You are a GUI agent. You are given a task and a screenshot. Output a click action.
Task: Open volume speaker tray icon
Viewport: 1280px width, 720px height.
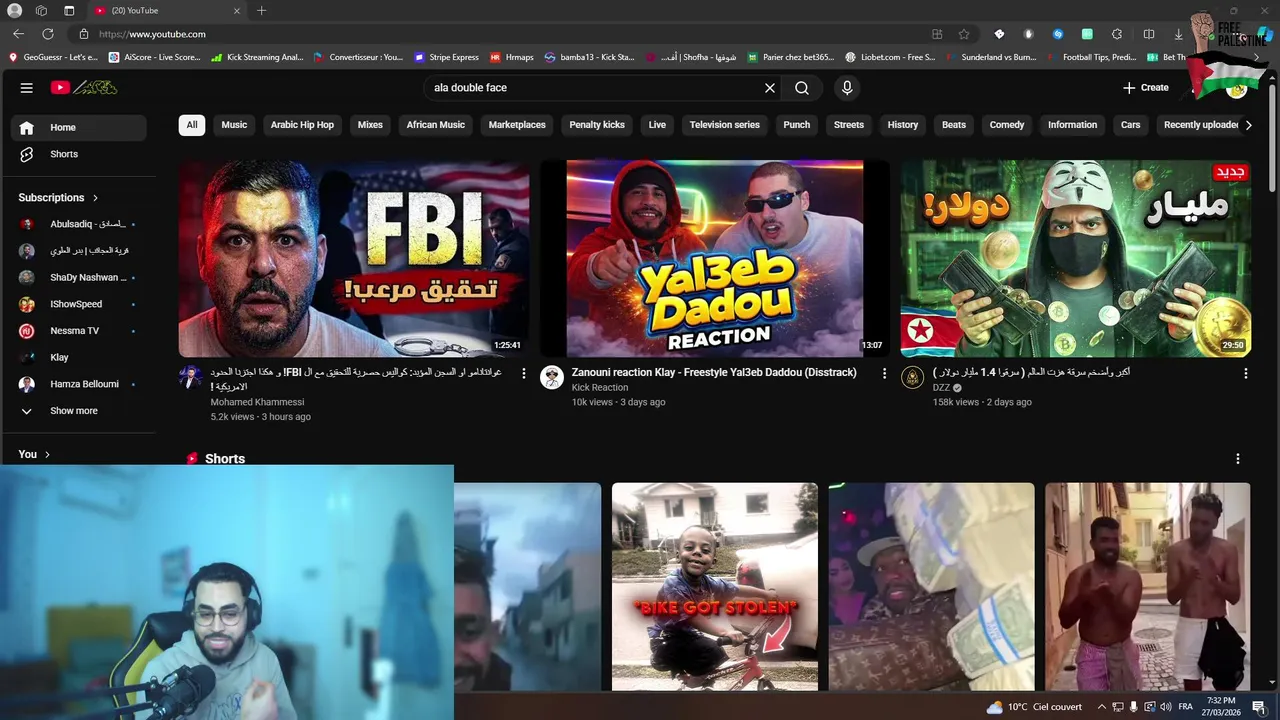[x=1166, y=707]
